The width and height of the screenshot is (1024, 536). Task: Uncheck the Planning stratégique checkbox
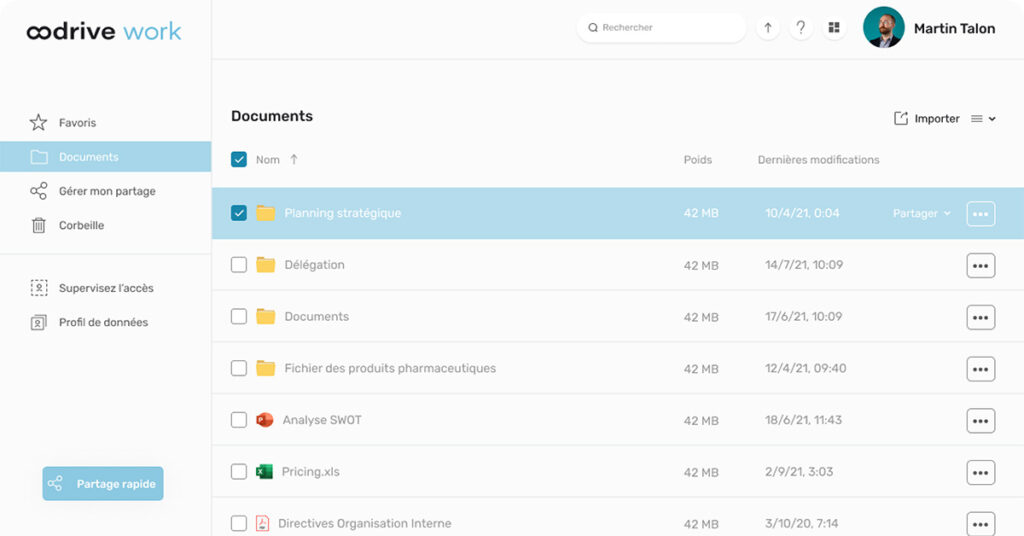pos(239,213)
